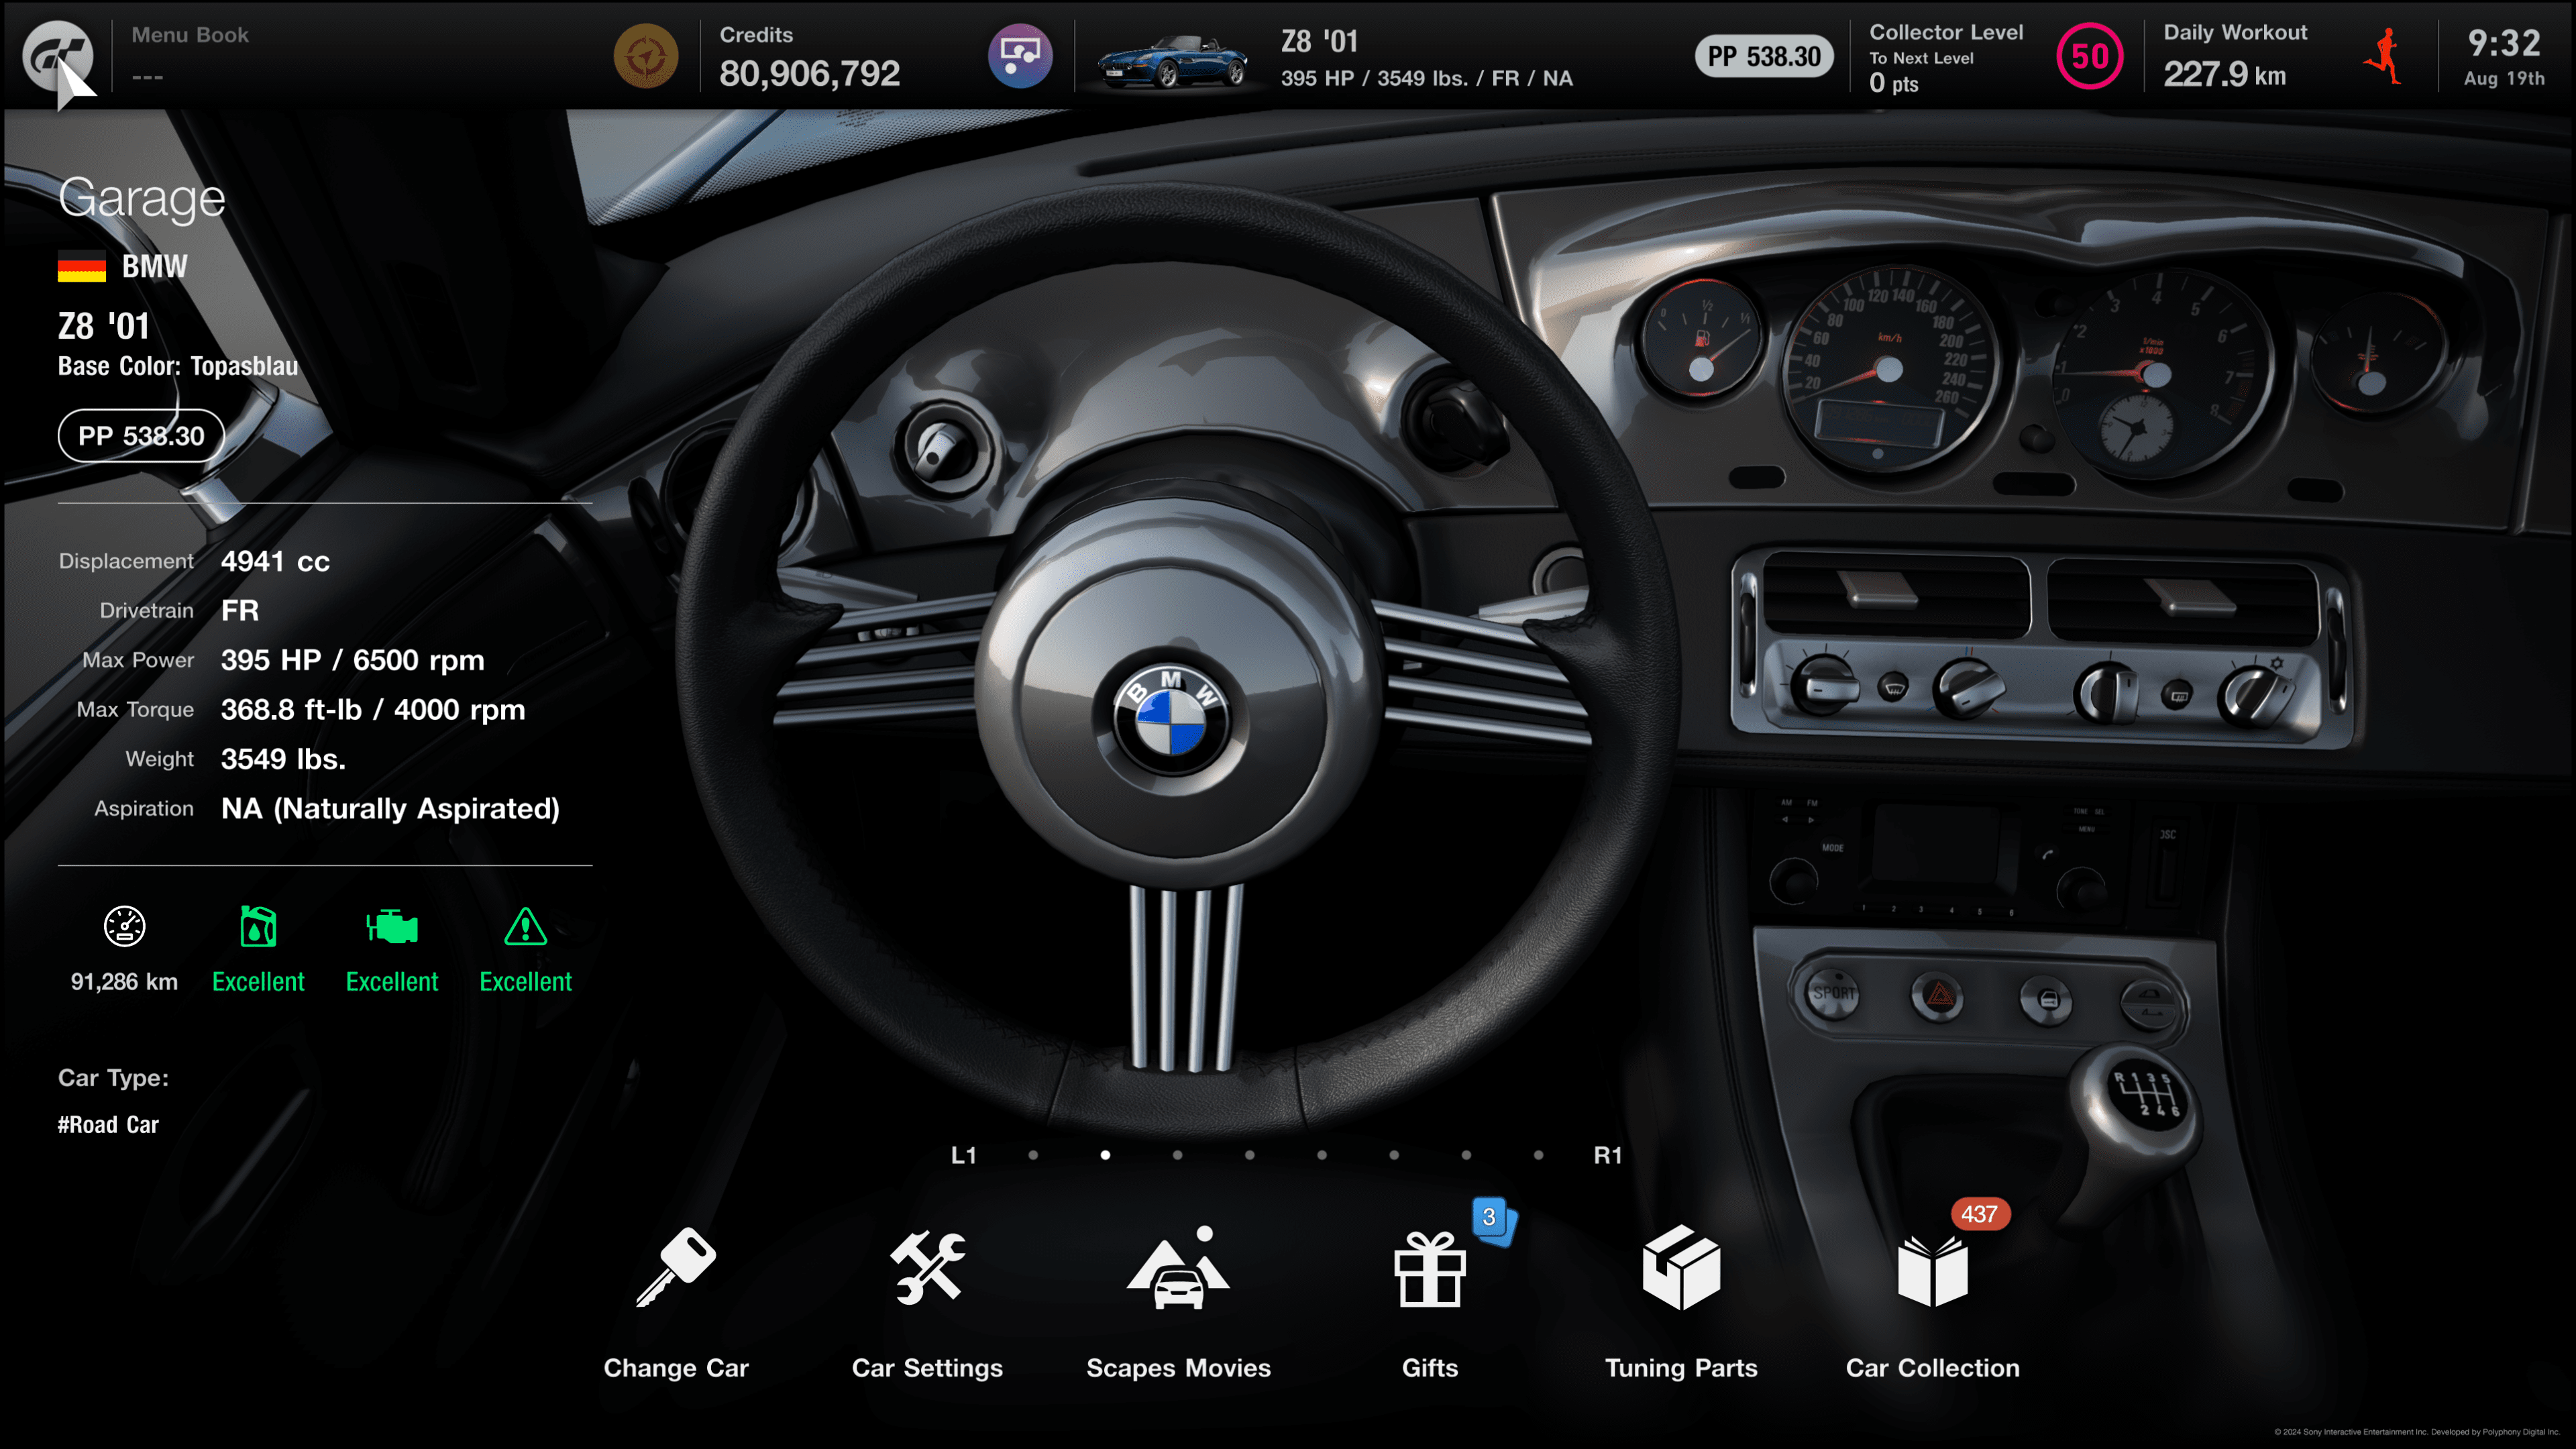
Task: Open the purple showcase icon
Action: [x=1020, y=56]
